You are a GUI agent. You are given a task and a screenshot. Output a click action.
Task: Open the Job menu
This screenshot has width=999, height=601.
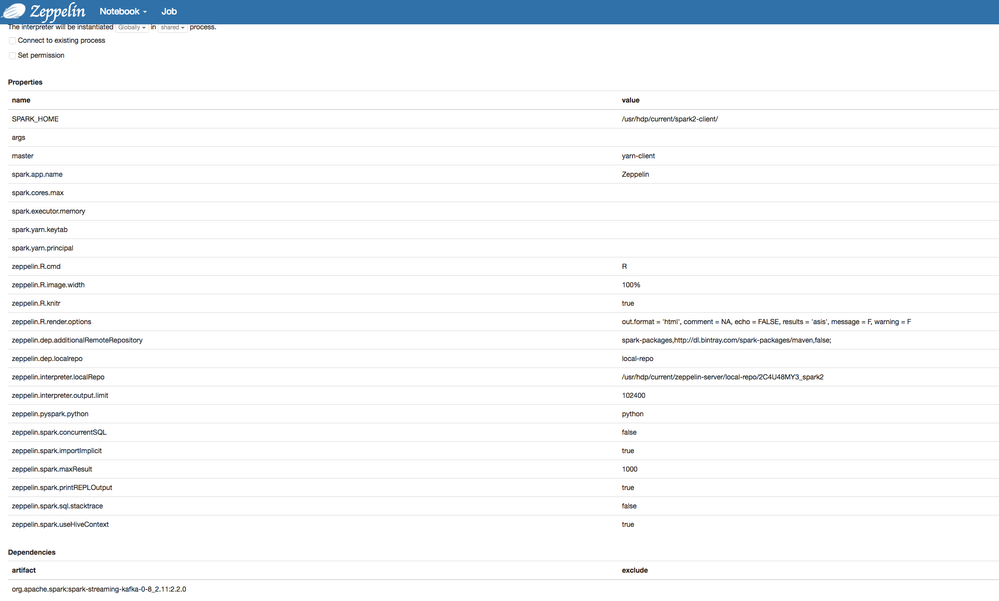[168, 11]
